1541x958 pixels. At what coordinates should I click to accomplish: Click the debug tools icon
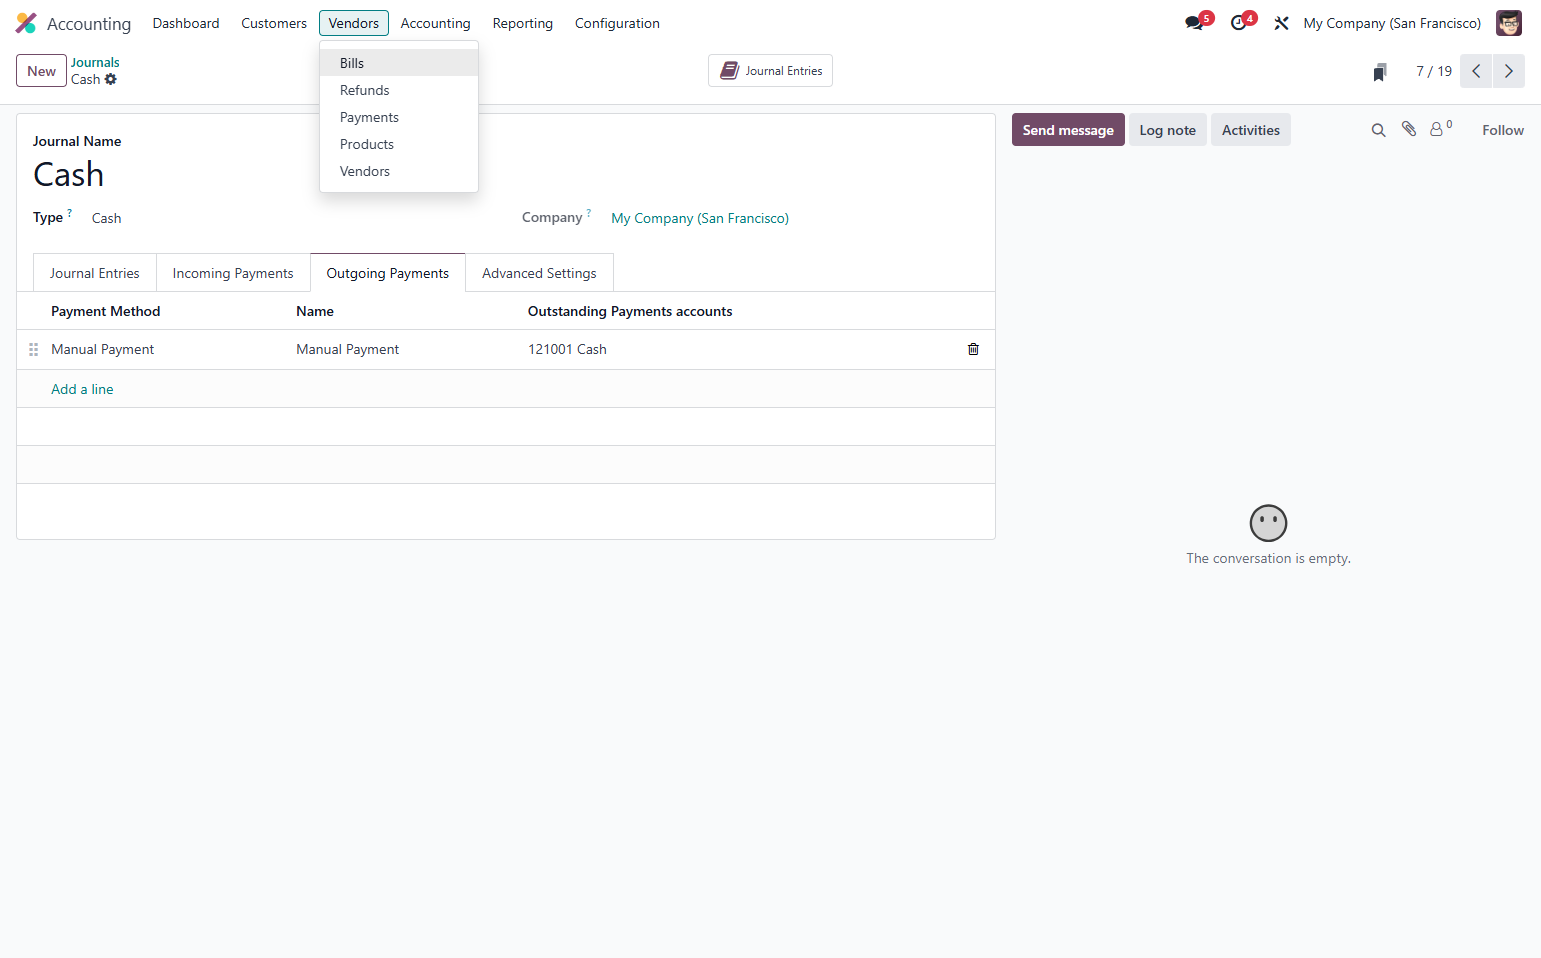tap(1281, 23)
